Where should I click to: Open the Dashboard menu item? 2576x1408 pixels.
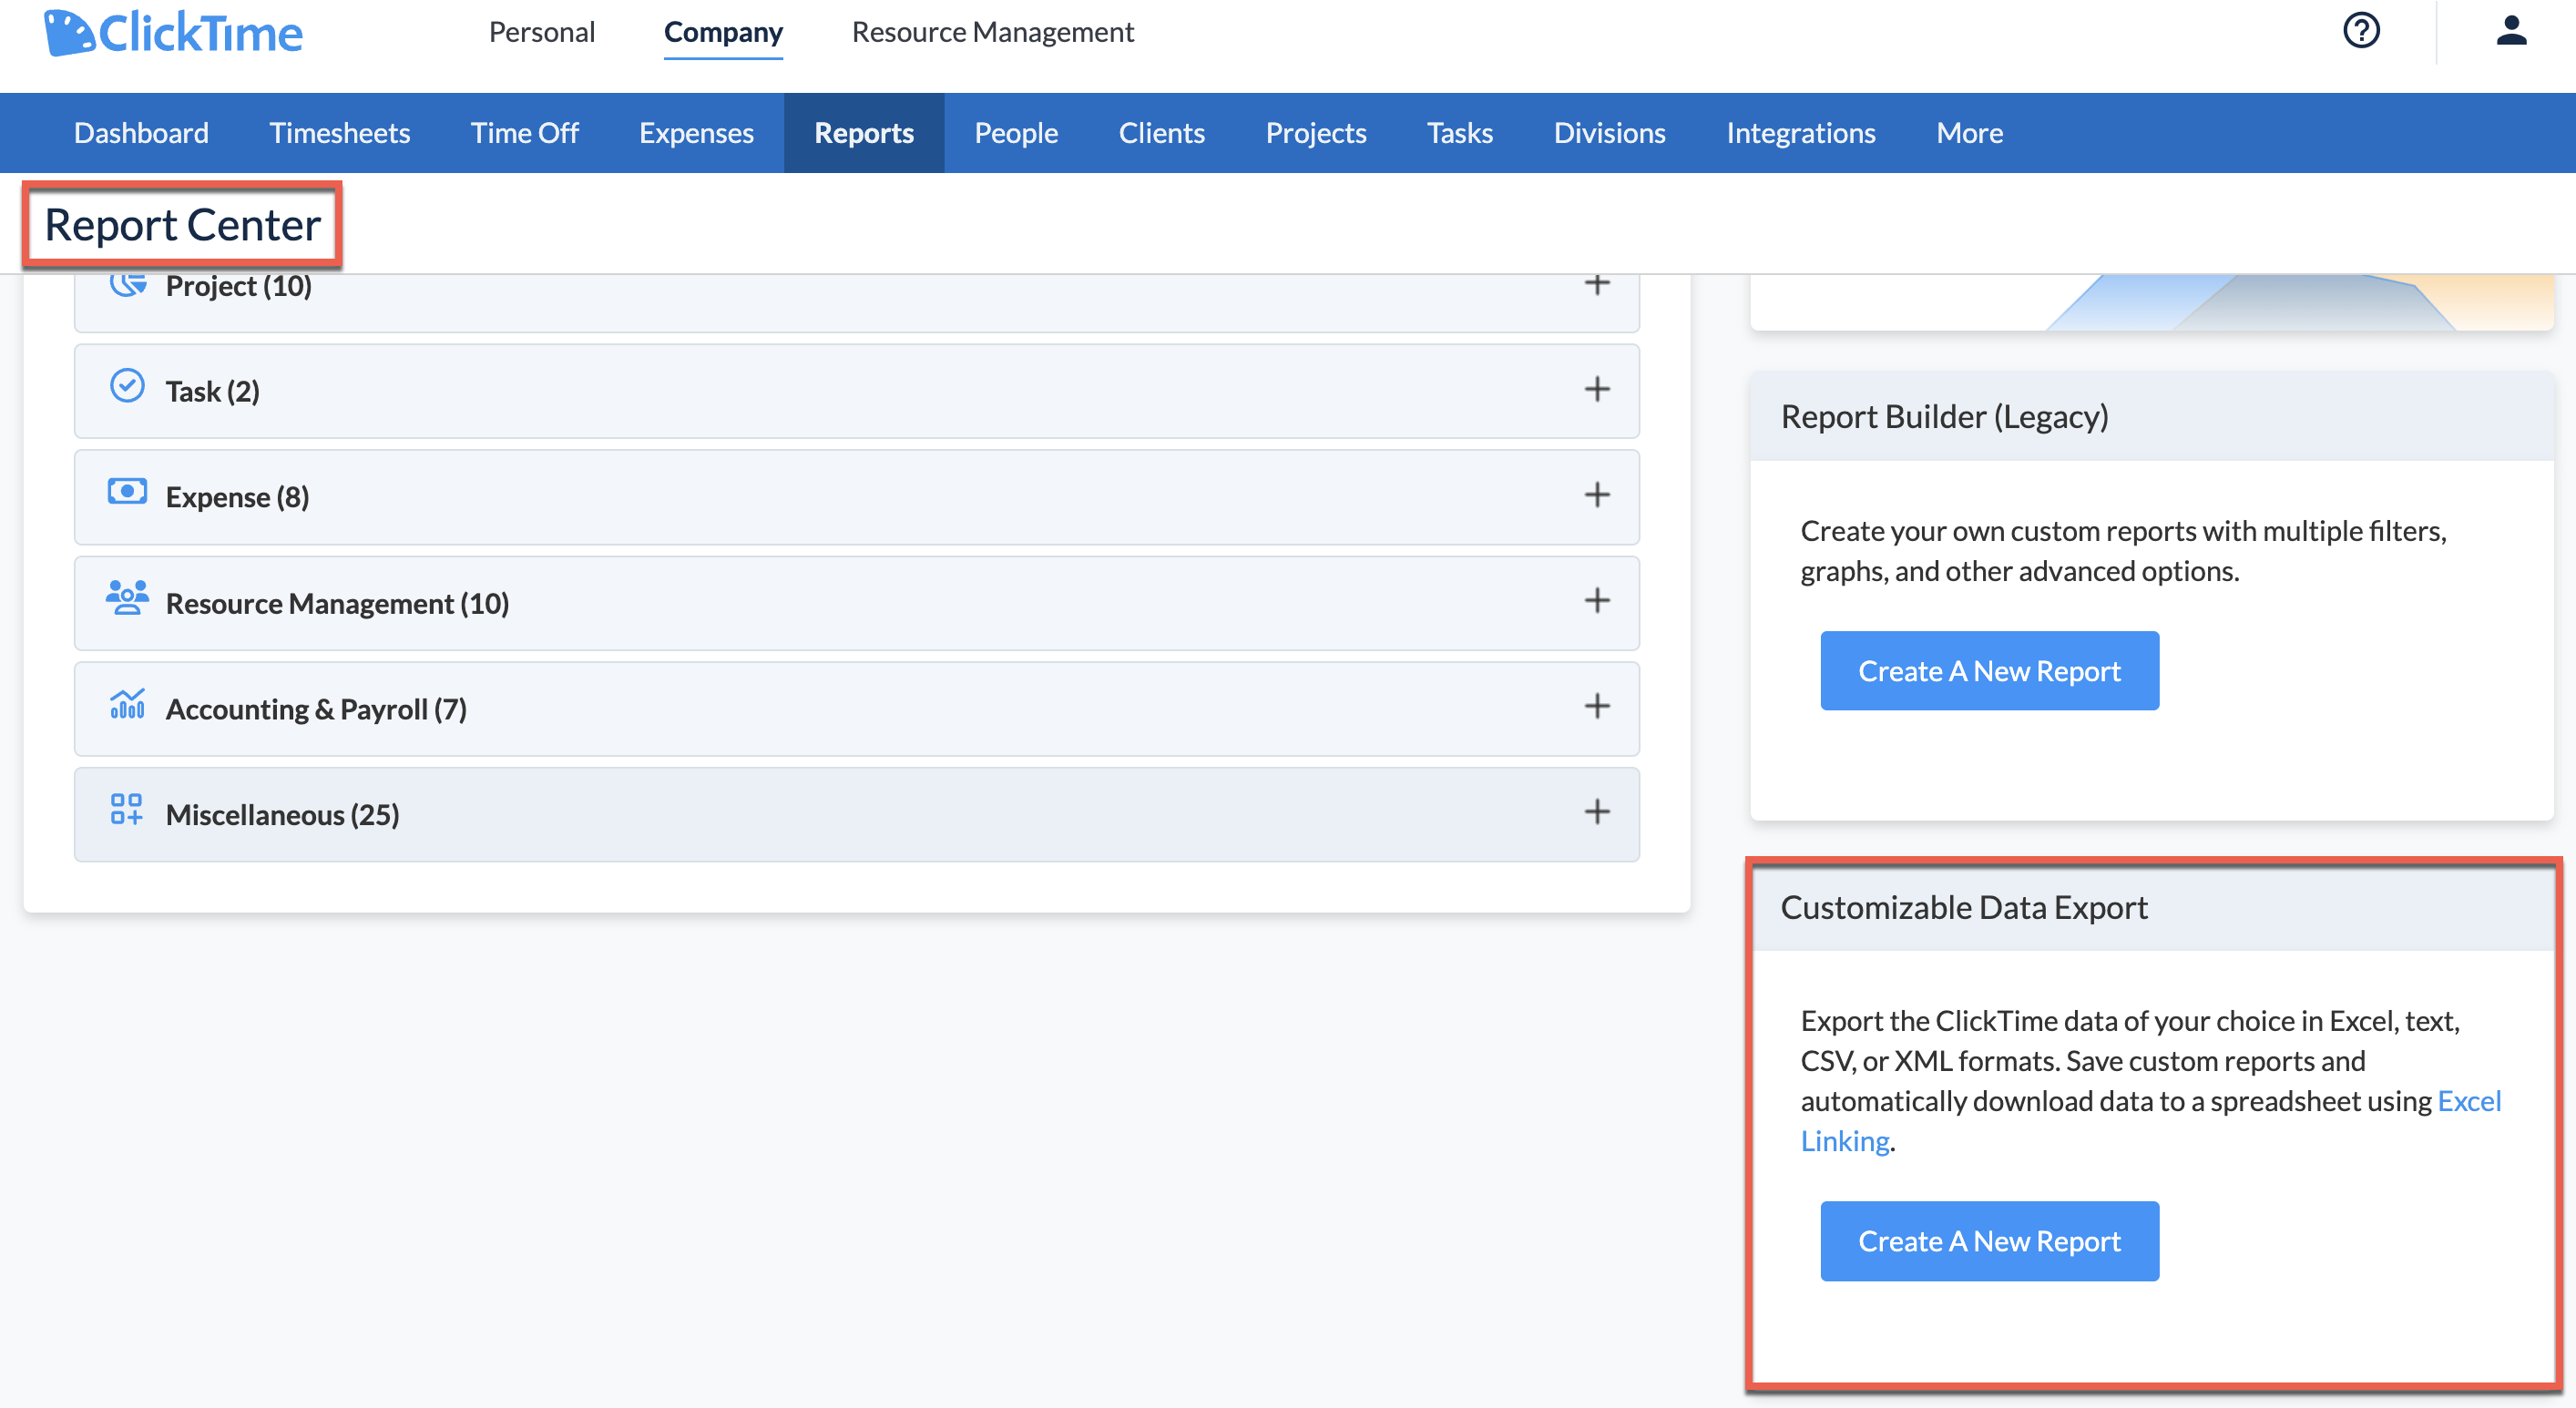point(141,133)
